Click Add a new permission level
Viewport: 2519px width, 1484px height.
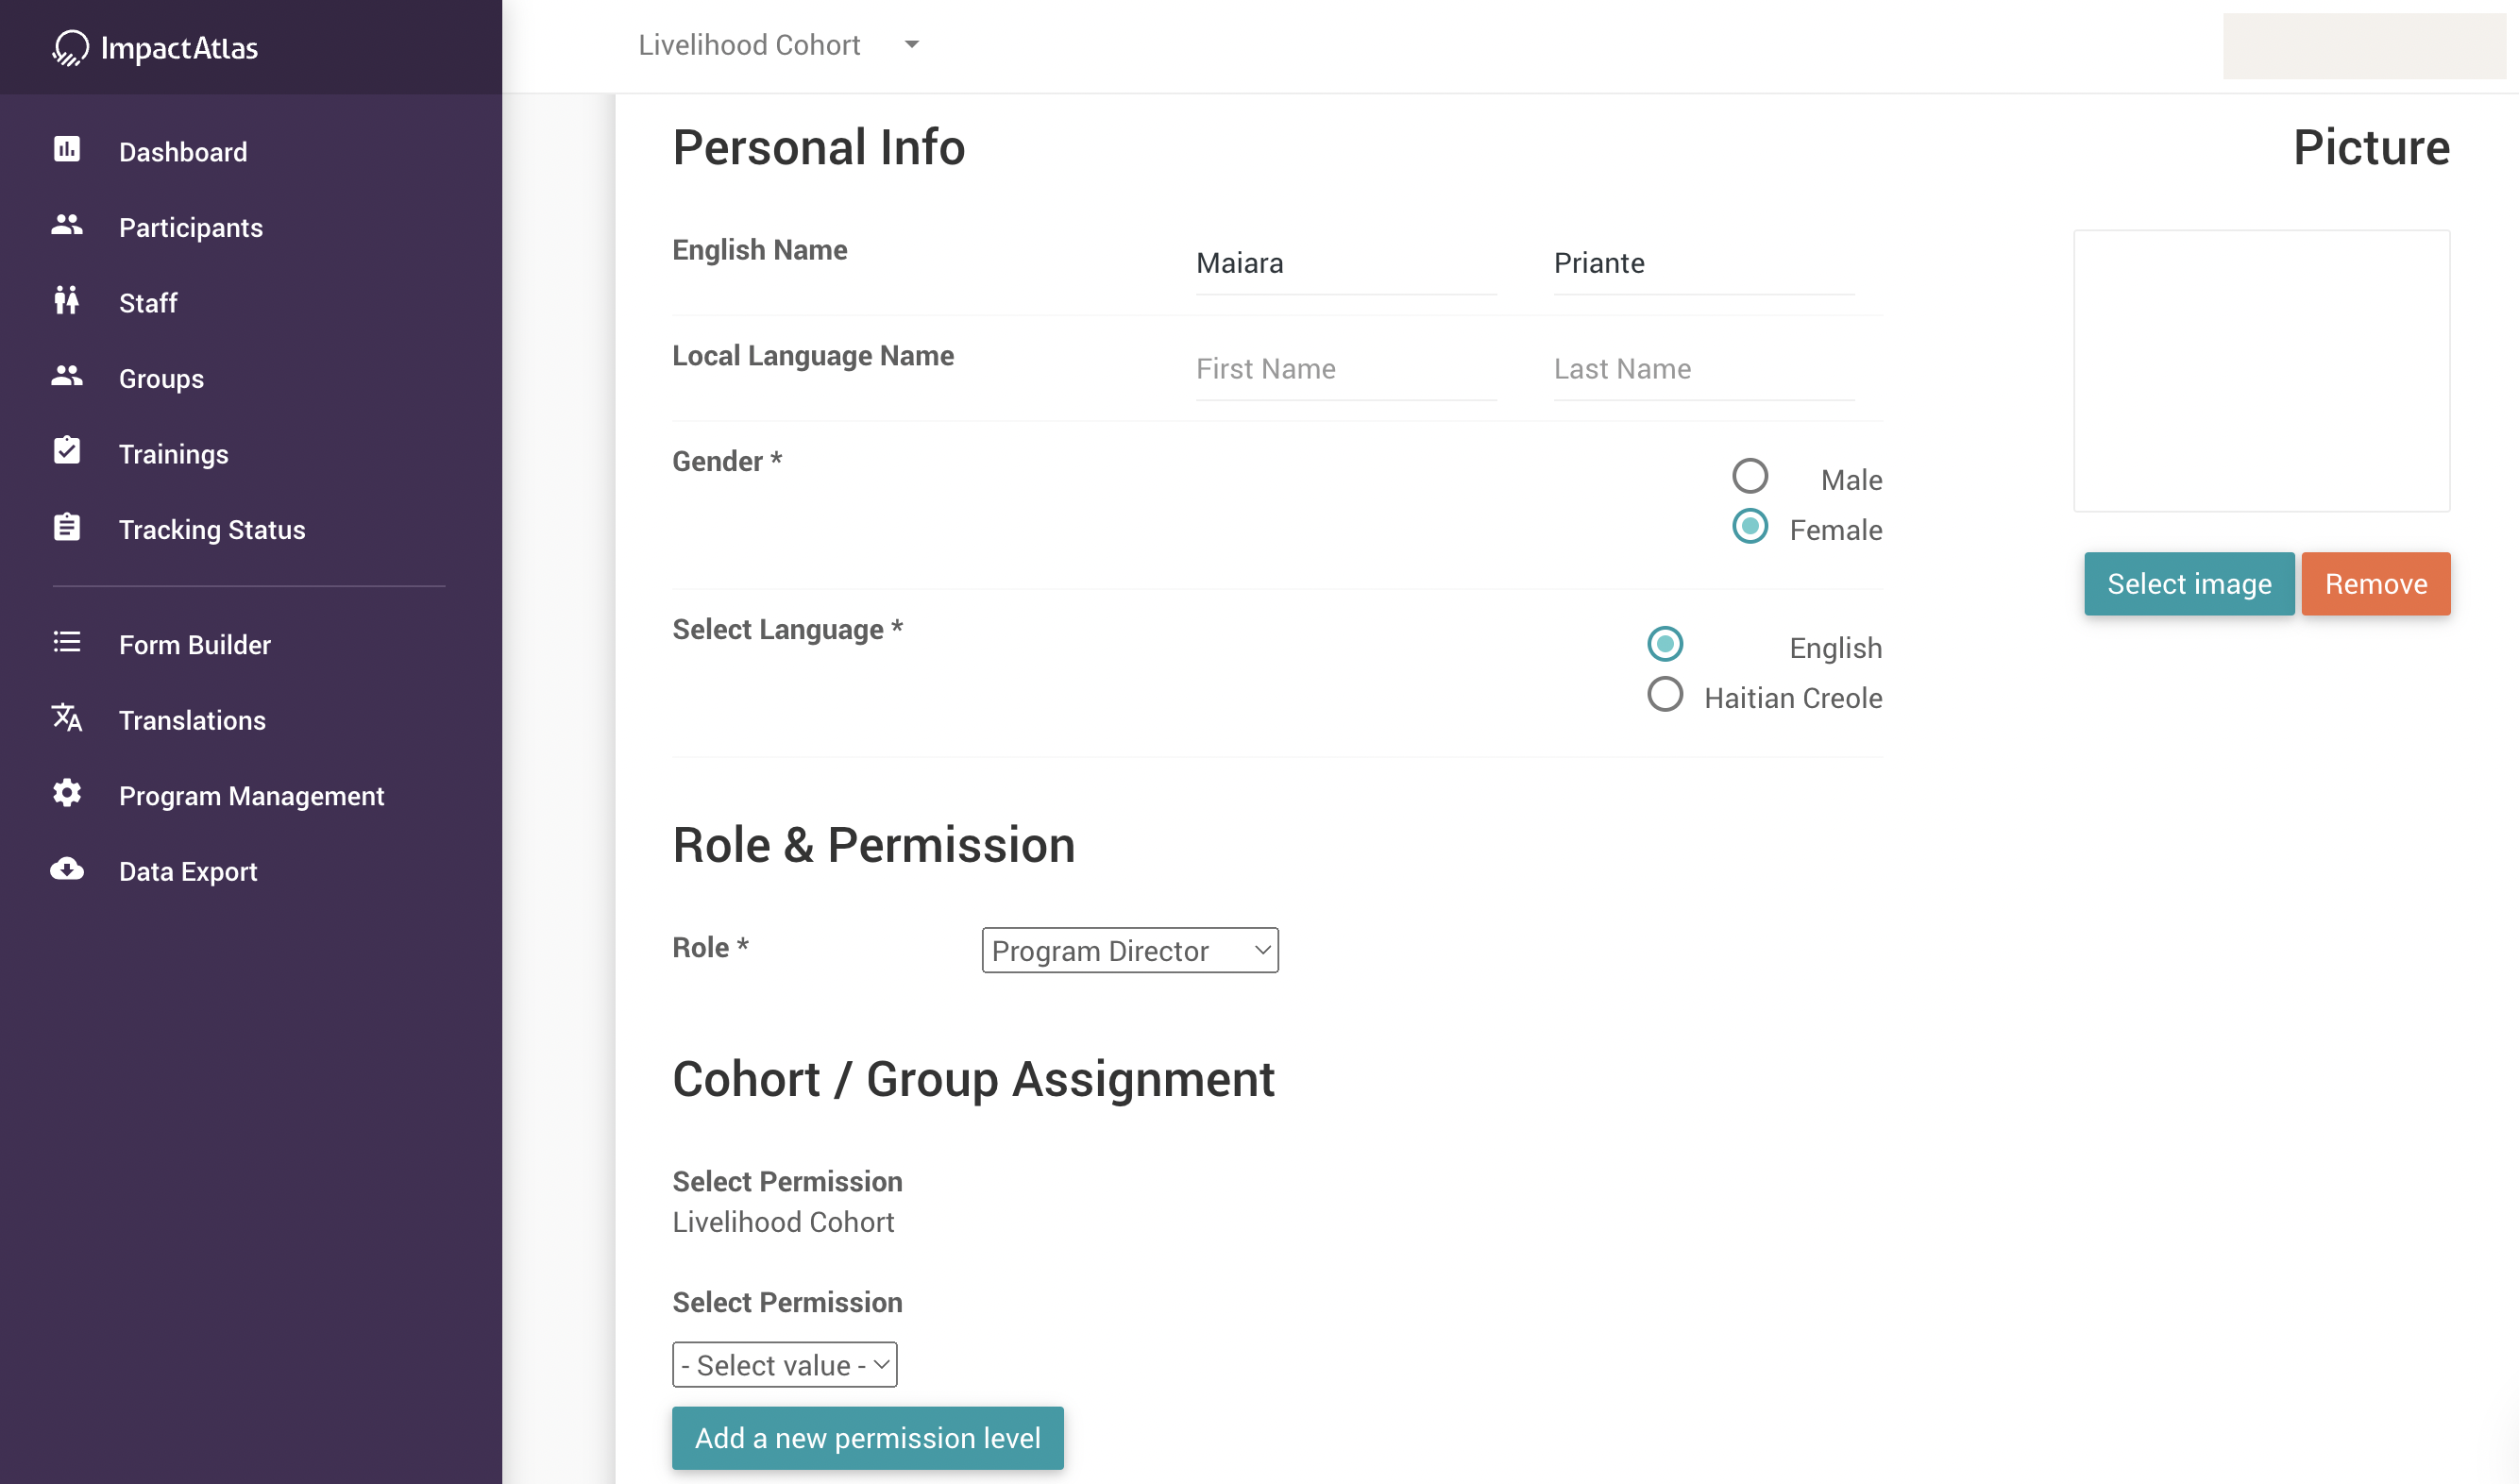point(867,1438)
